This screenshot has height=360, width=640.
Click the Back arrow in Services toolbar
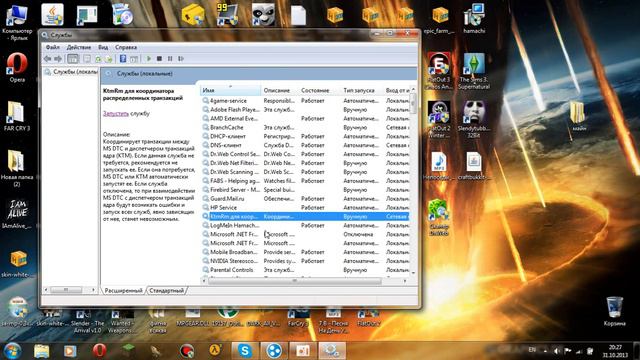pyautogui.click(x=47, y=59)
